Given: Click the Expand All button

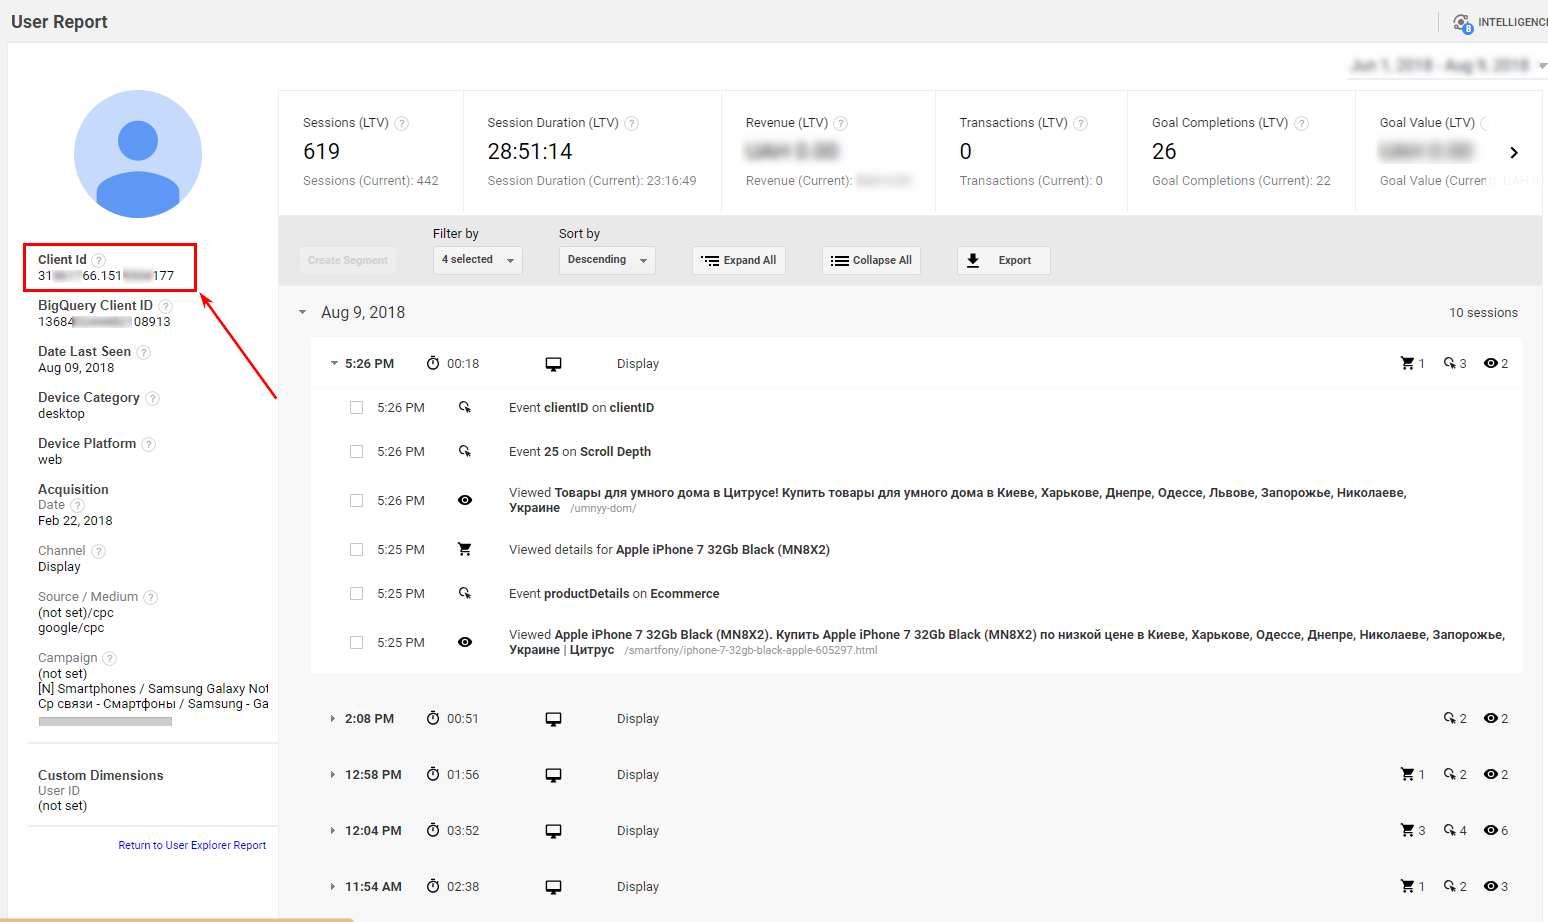Looking at the screenshot, I should coord(738,260).
